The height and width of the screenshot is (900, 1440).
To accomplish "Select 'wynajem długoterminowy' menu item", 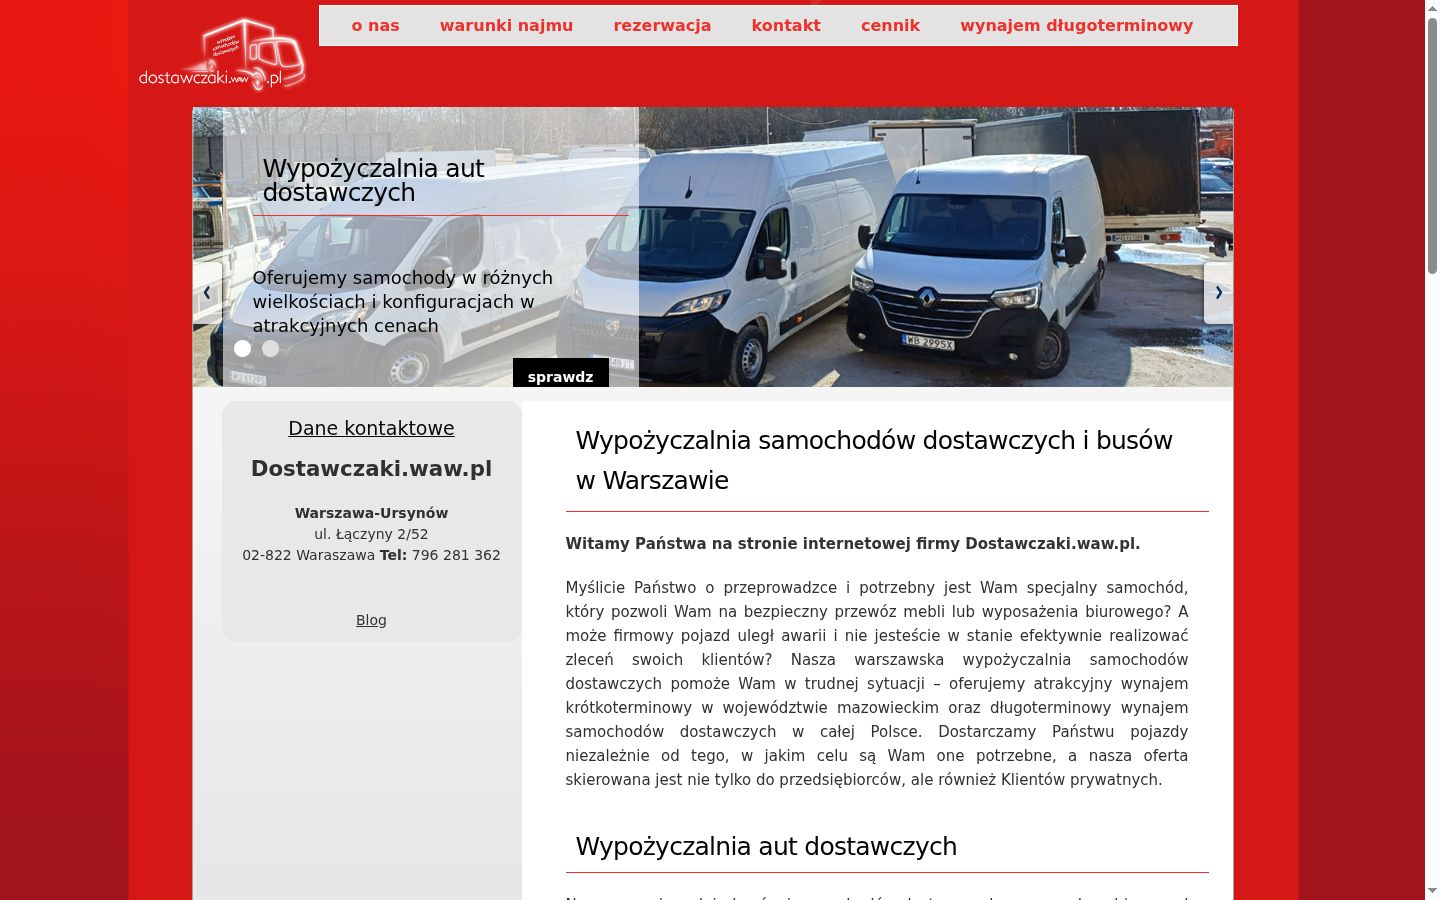I will coord(1076,26).
